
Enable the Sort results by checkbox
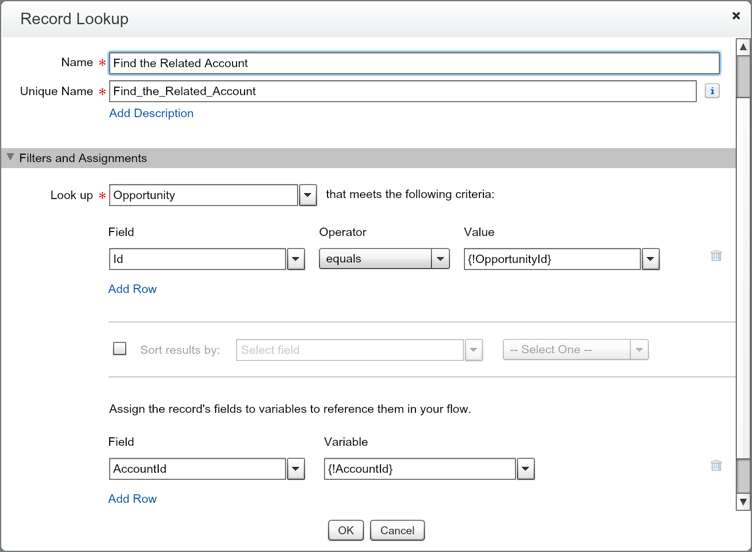tap(120, 349)
